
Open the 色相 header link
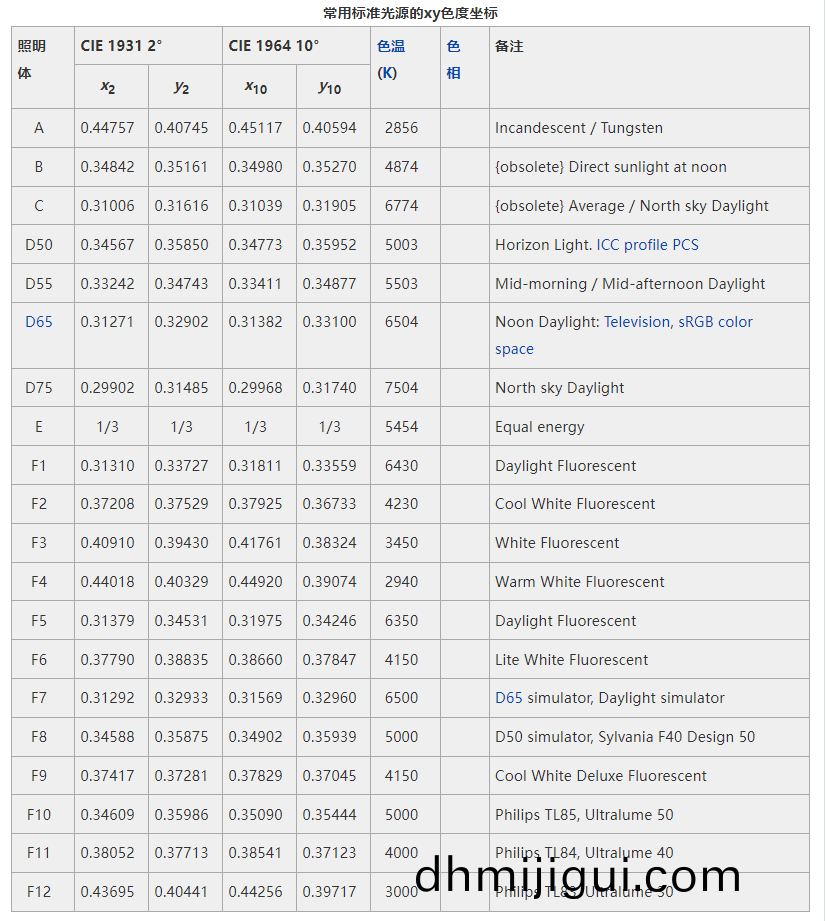click(x=453, y=59)
